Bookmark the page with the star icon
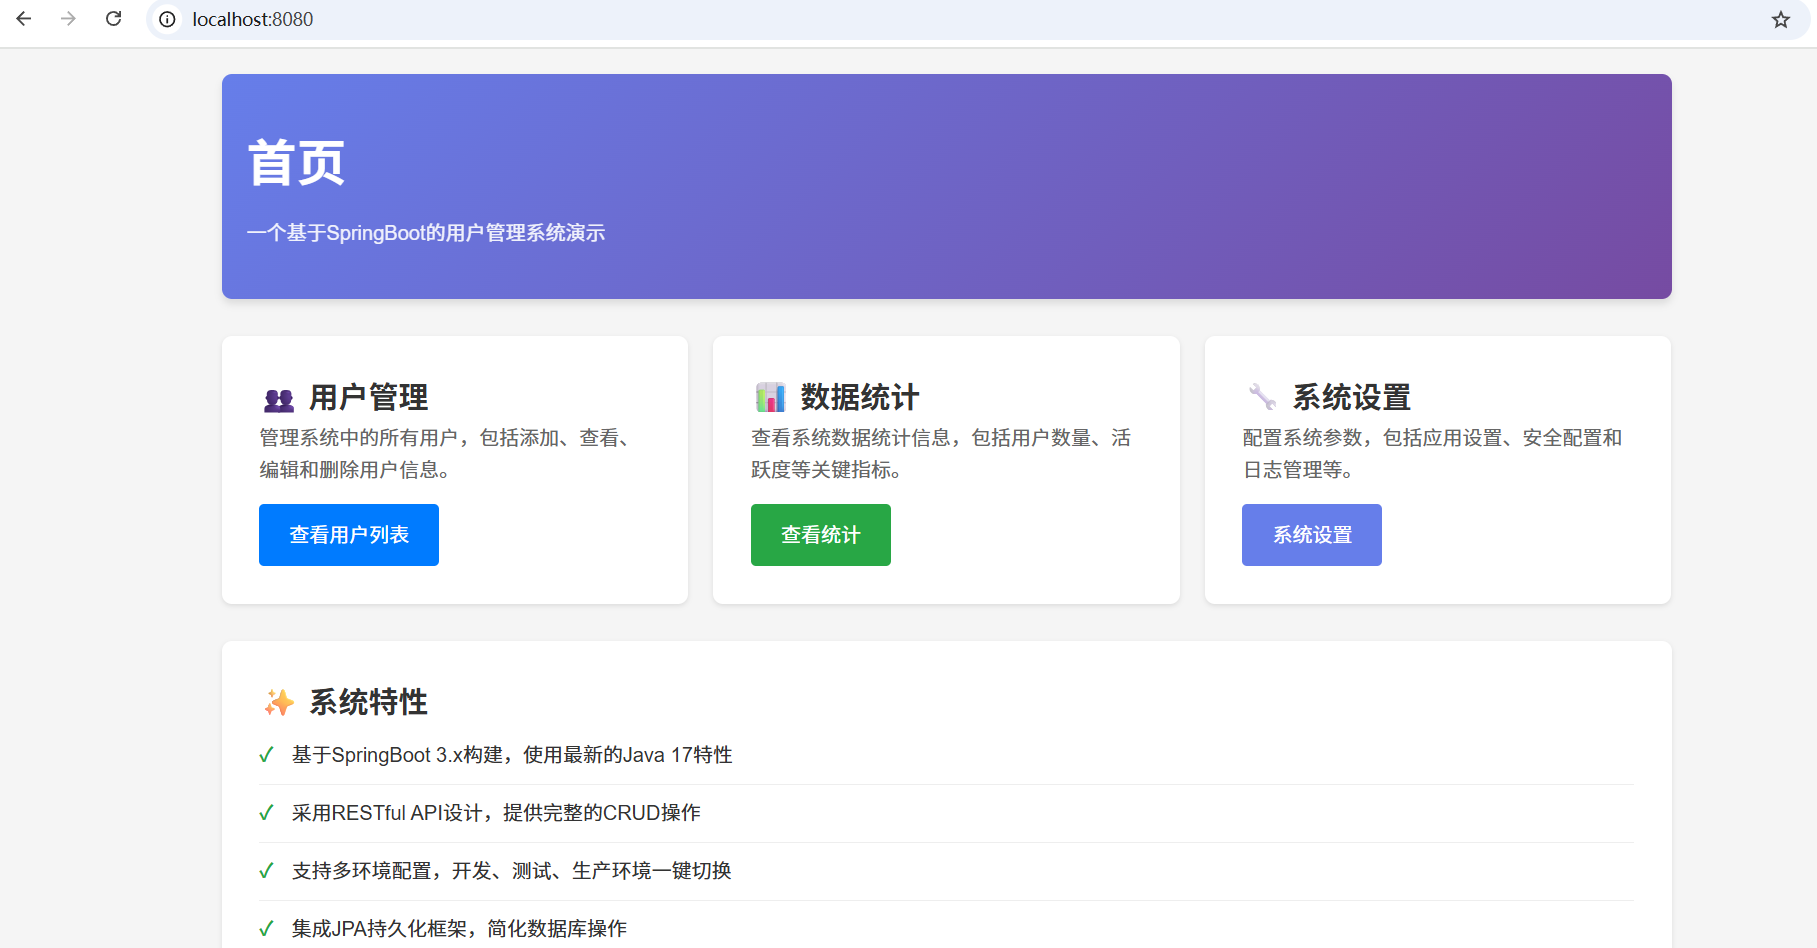The height and width of the screenshot is (948, 1817). click(1779, 19)
